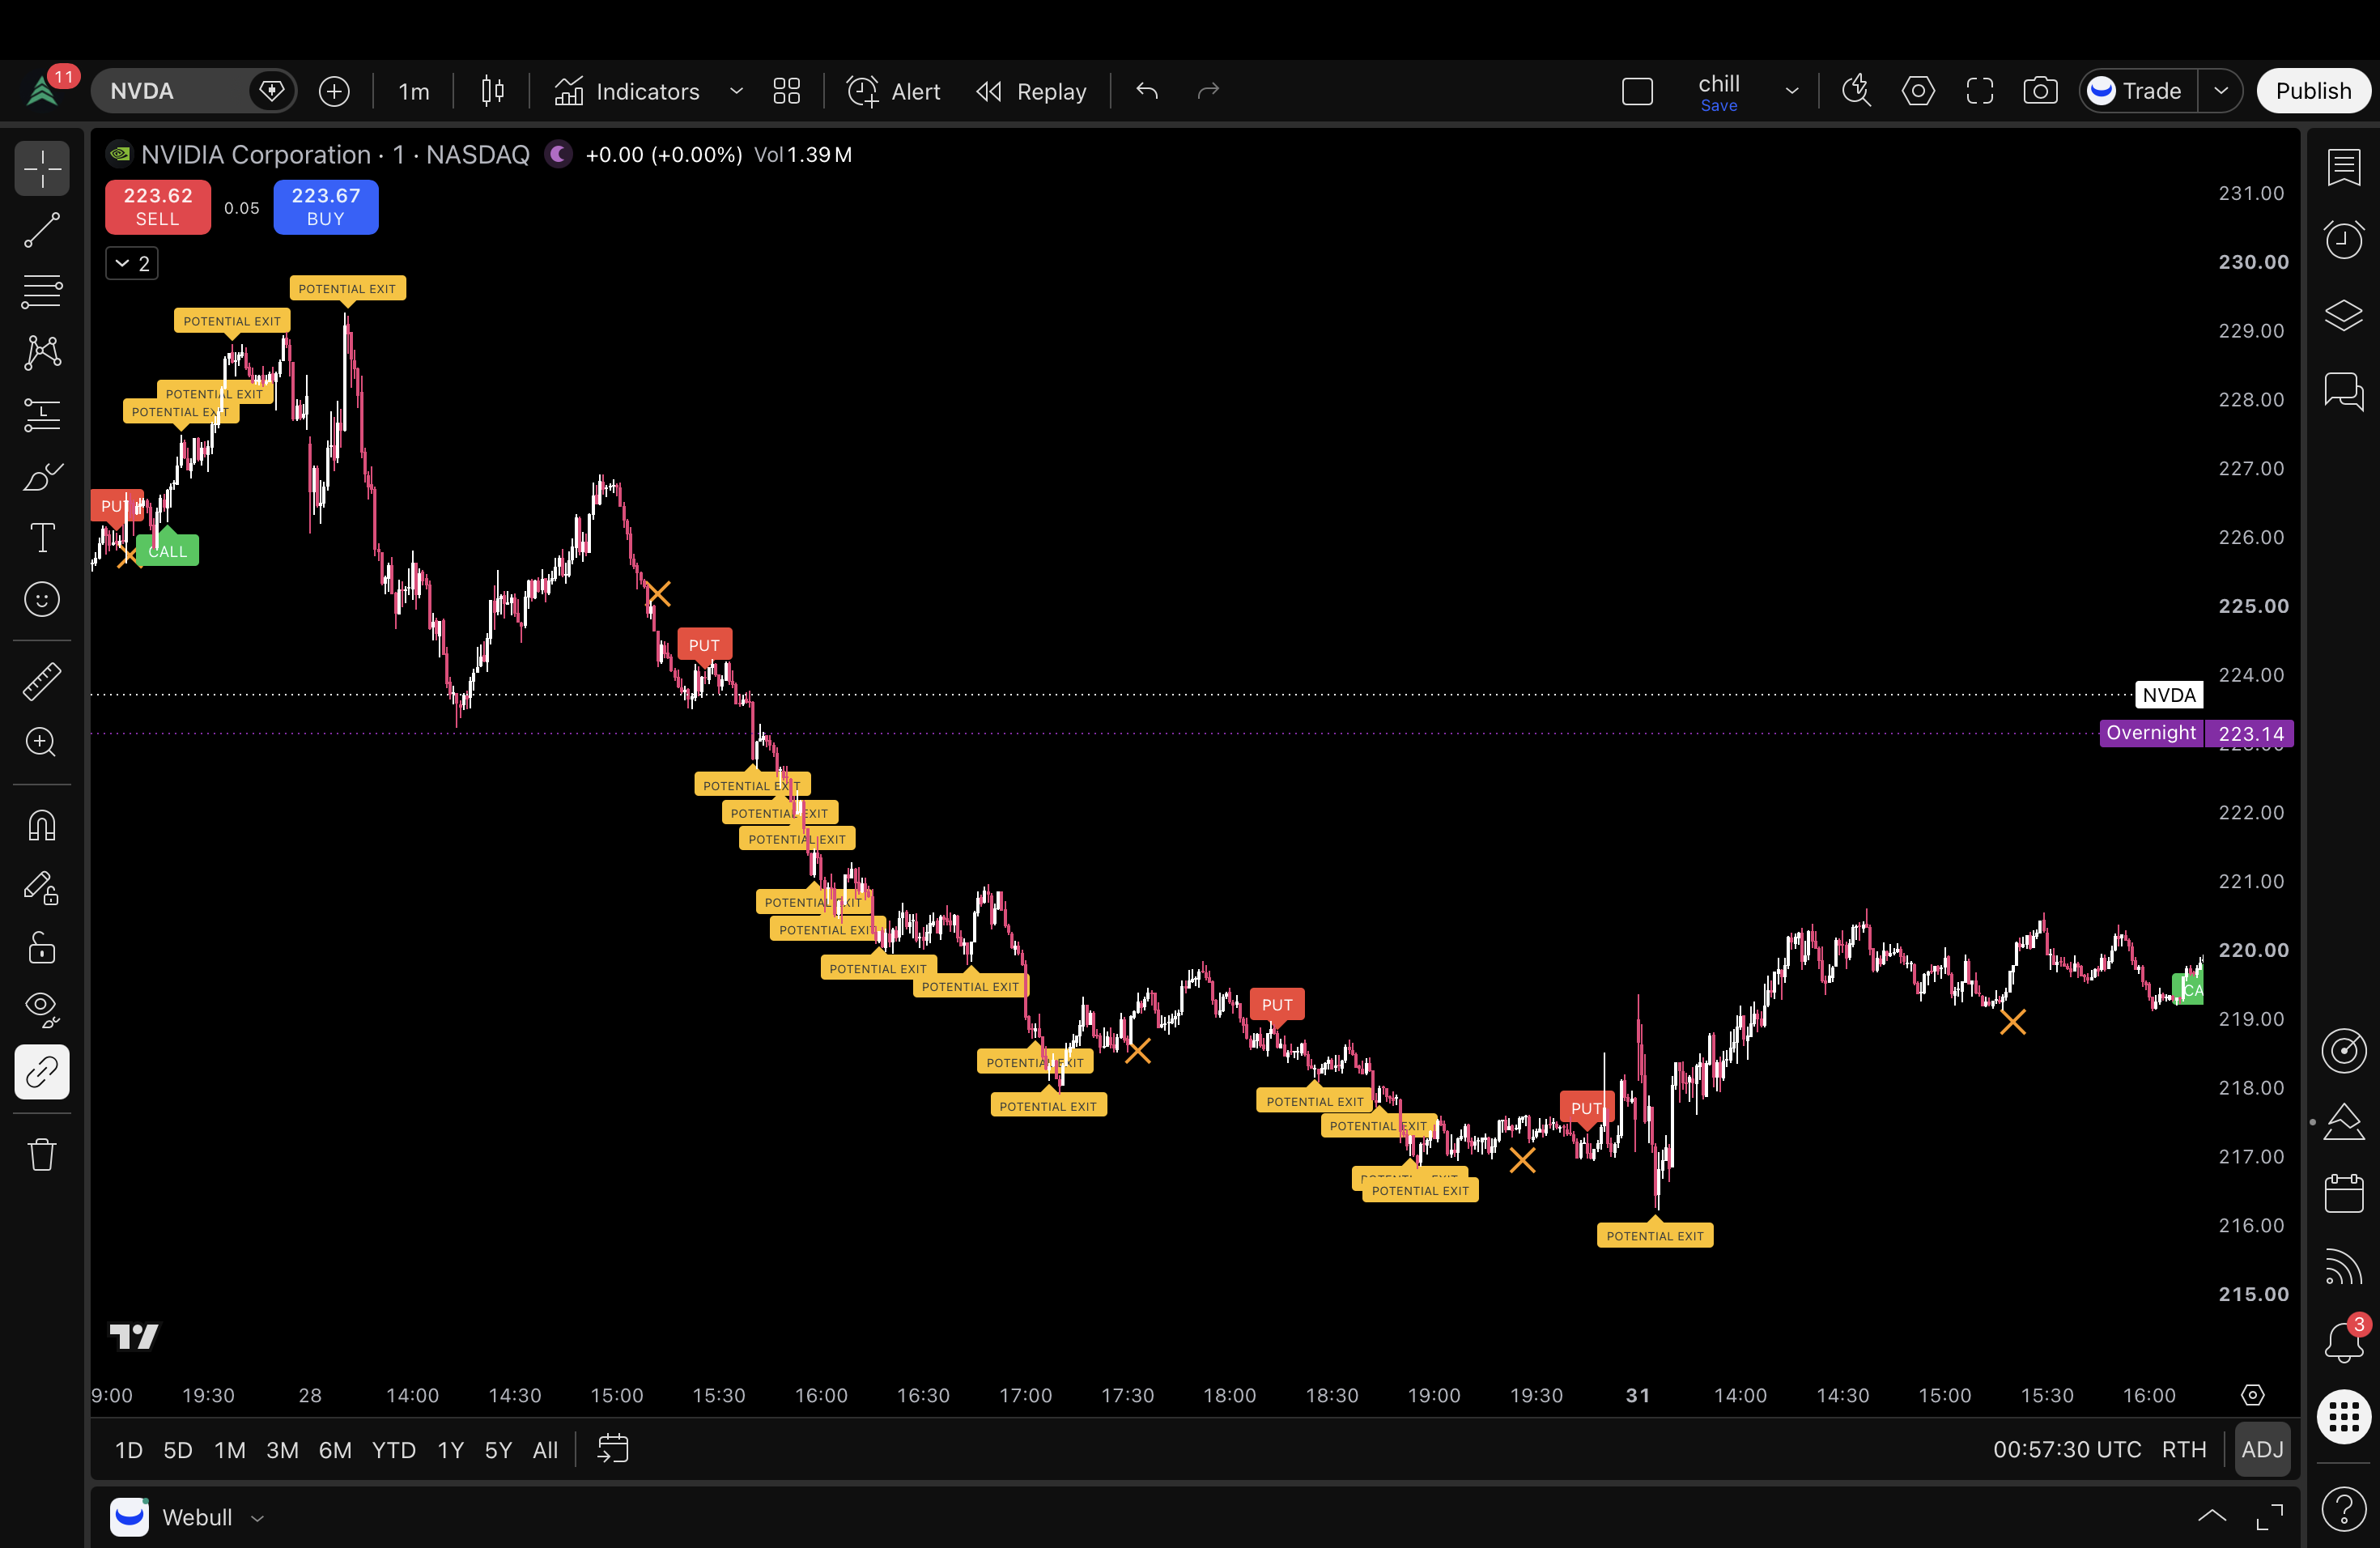Toggle the ADJ adjusted data button

pyautogui.click(x=2262, y=1450)
